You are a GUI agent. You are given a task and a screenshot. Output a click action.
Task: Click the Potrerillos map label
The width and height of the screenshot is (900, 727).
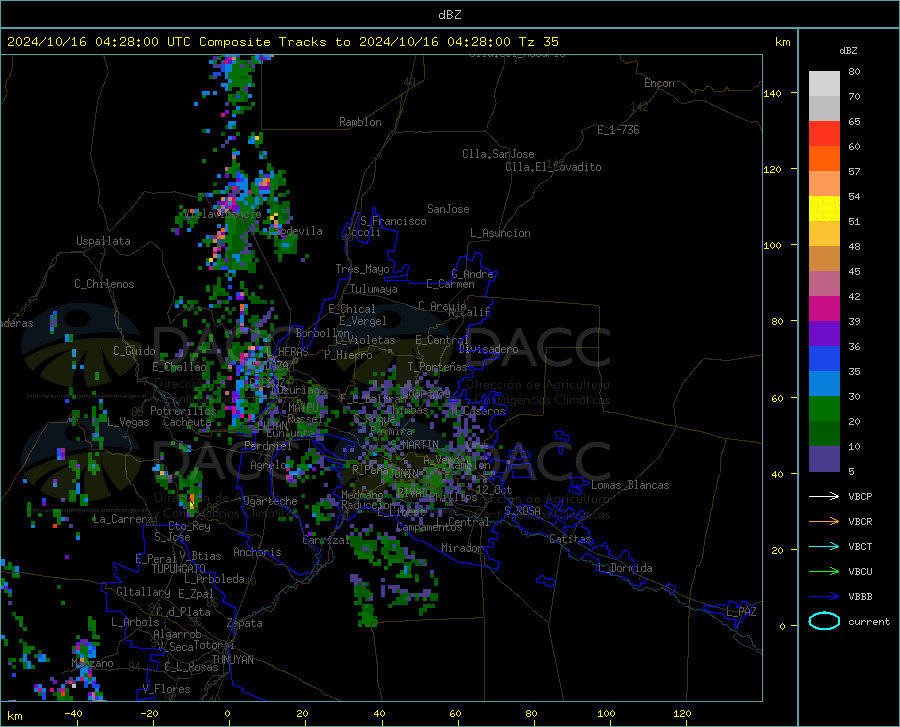[183, 411]
